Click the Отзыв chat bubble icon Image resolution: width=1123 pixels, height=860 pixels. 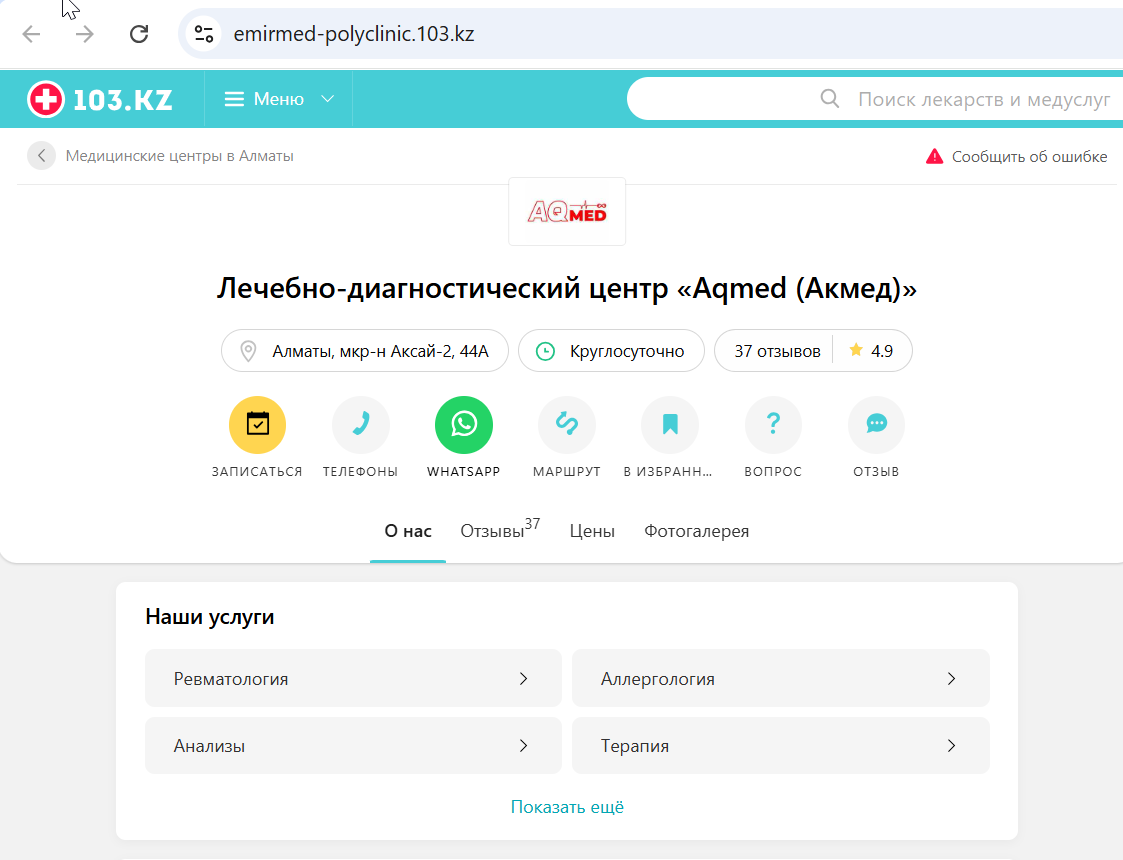[x=877, y=425]
